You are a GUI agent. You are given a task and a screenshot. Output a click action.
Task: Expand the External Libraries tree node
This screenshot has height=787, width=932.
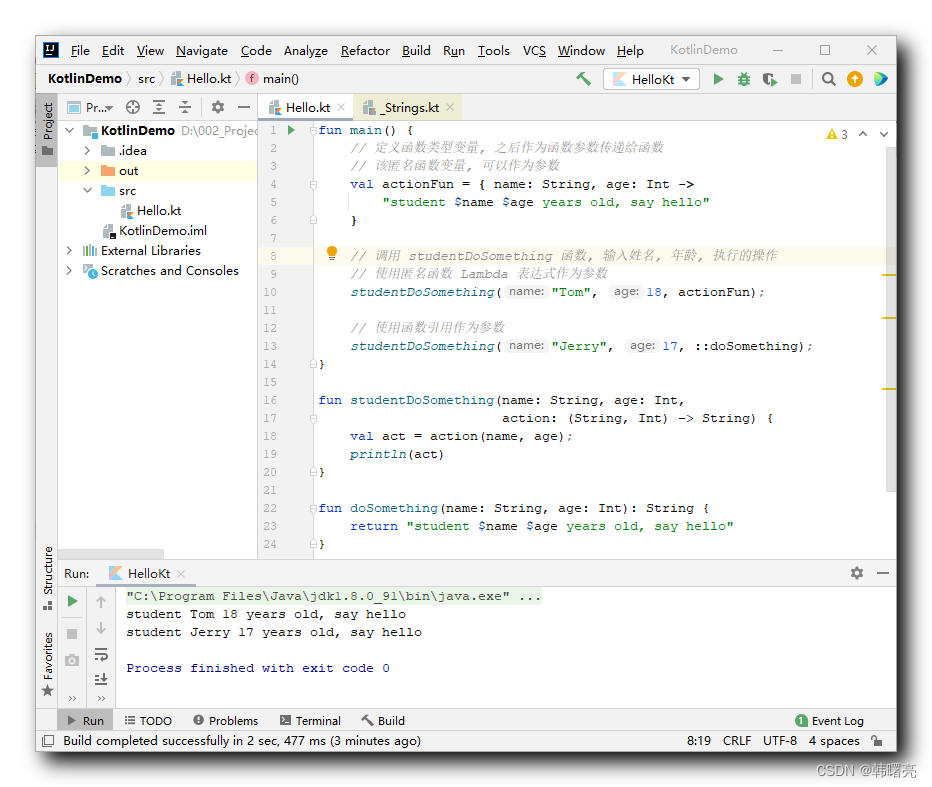[x=70, y=251]
